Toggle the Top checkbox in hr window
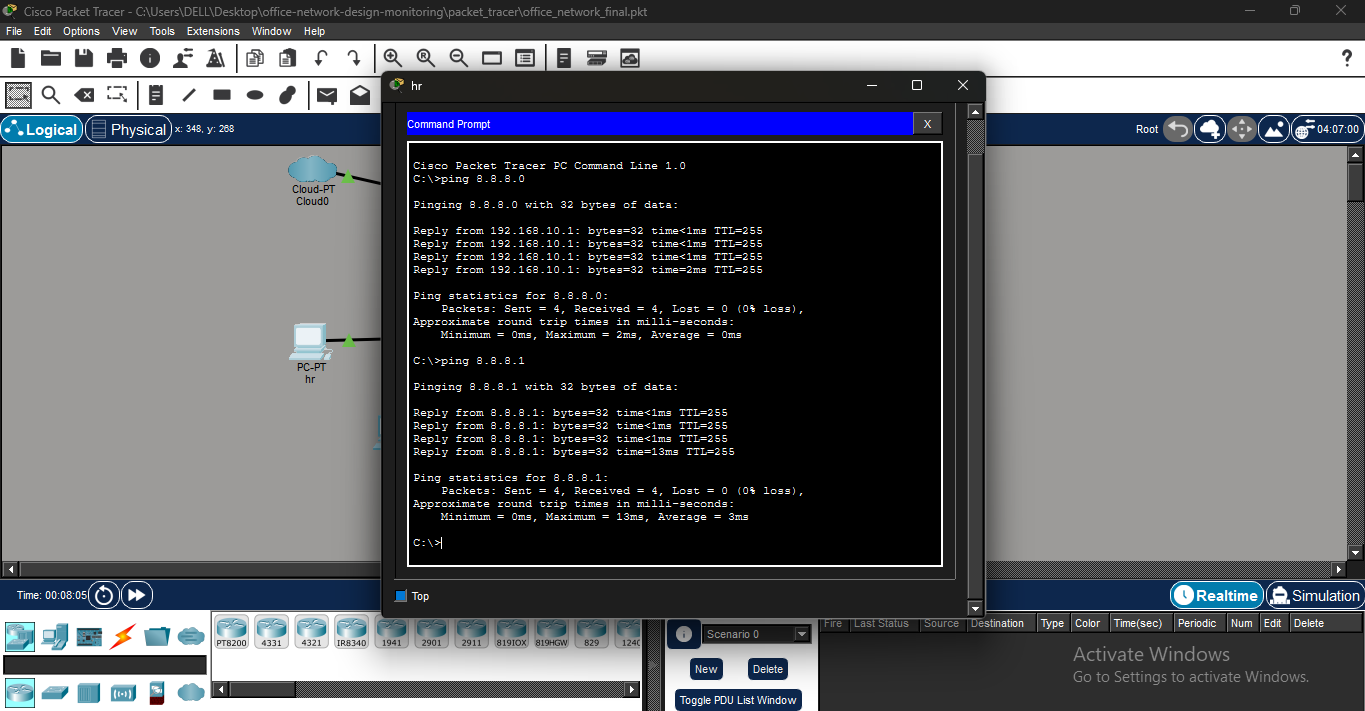Screen dimensions: 1365x711 402,596
